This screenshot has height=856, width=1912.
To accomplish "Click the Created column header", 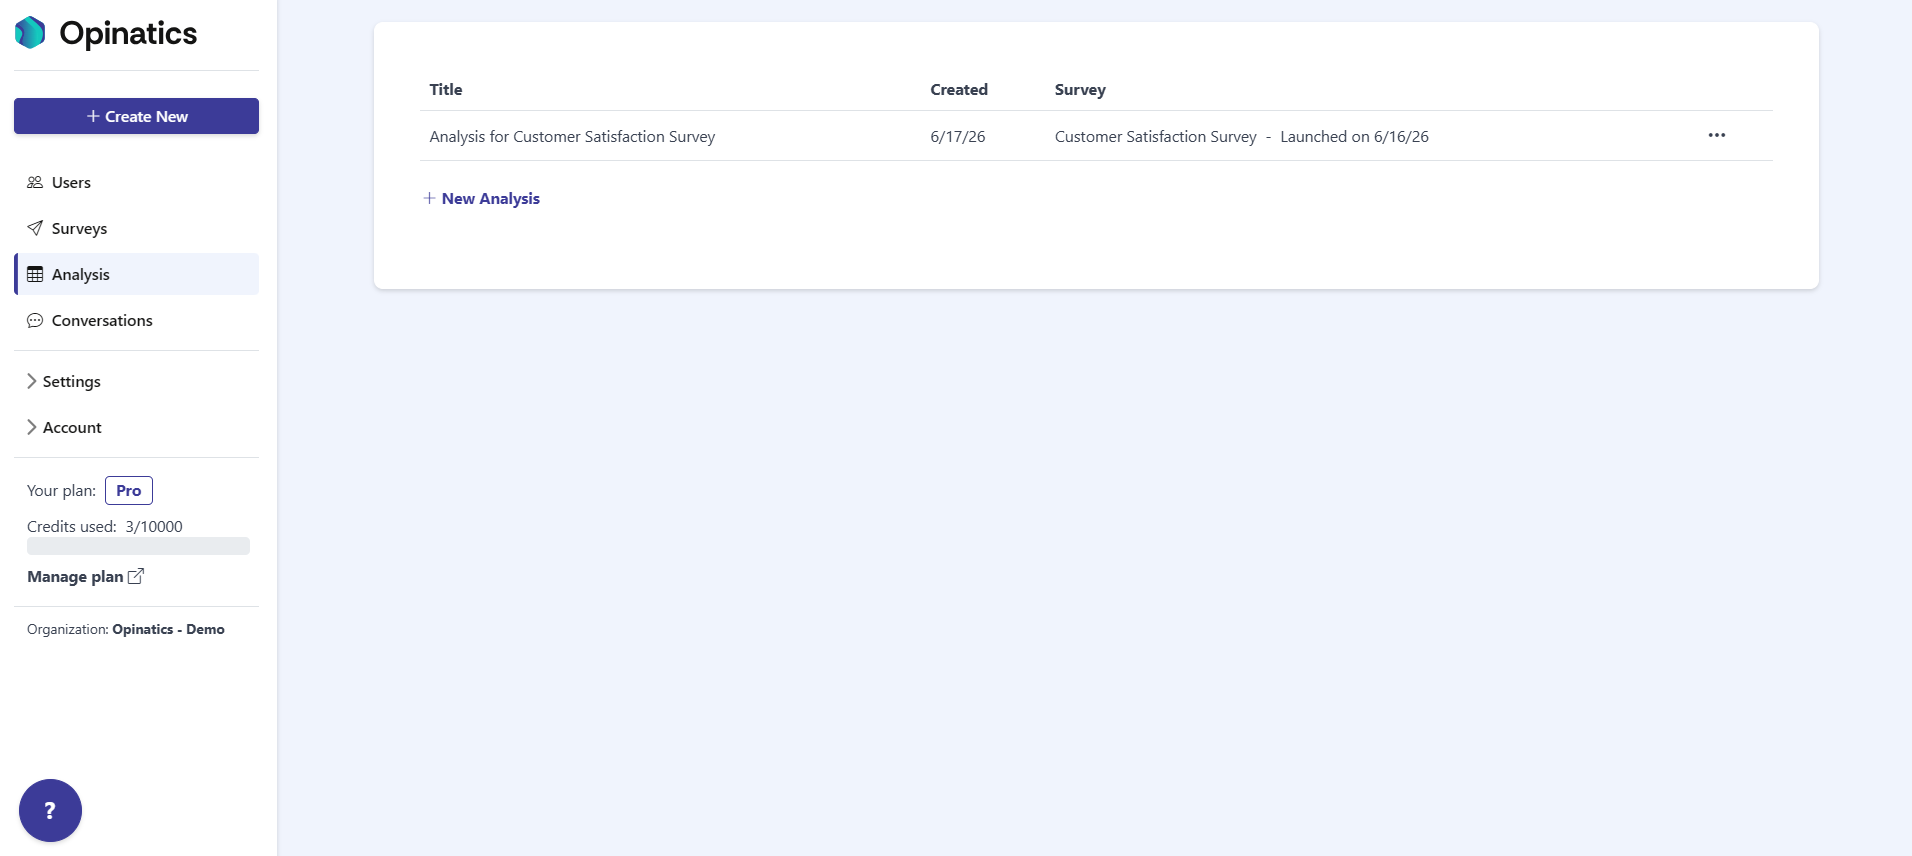I will pos(959,89).
